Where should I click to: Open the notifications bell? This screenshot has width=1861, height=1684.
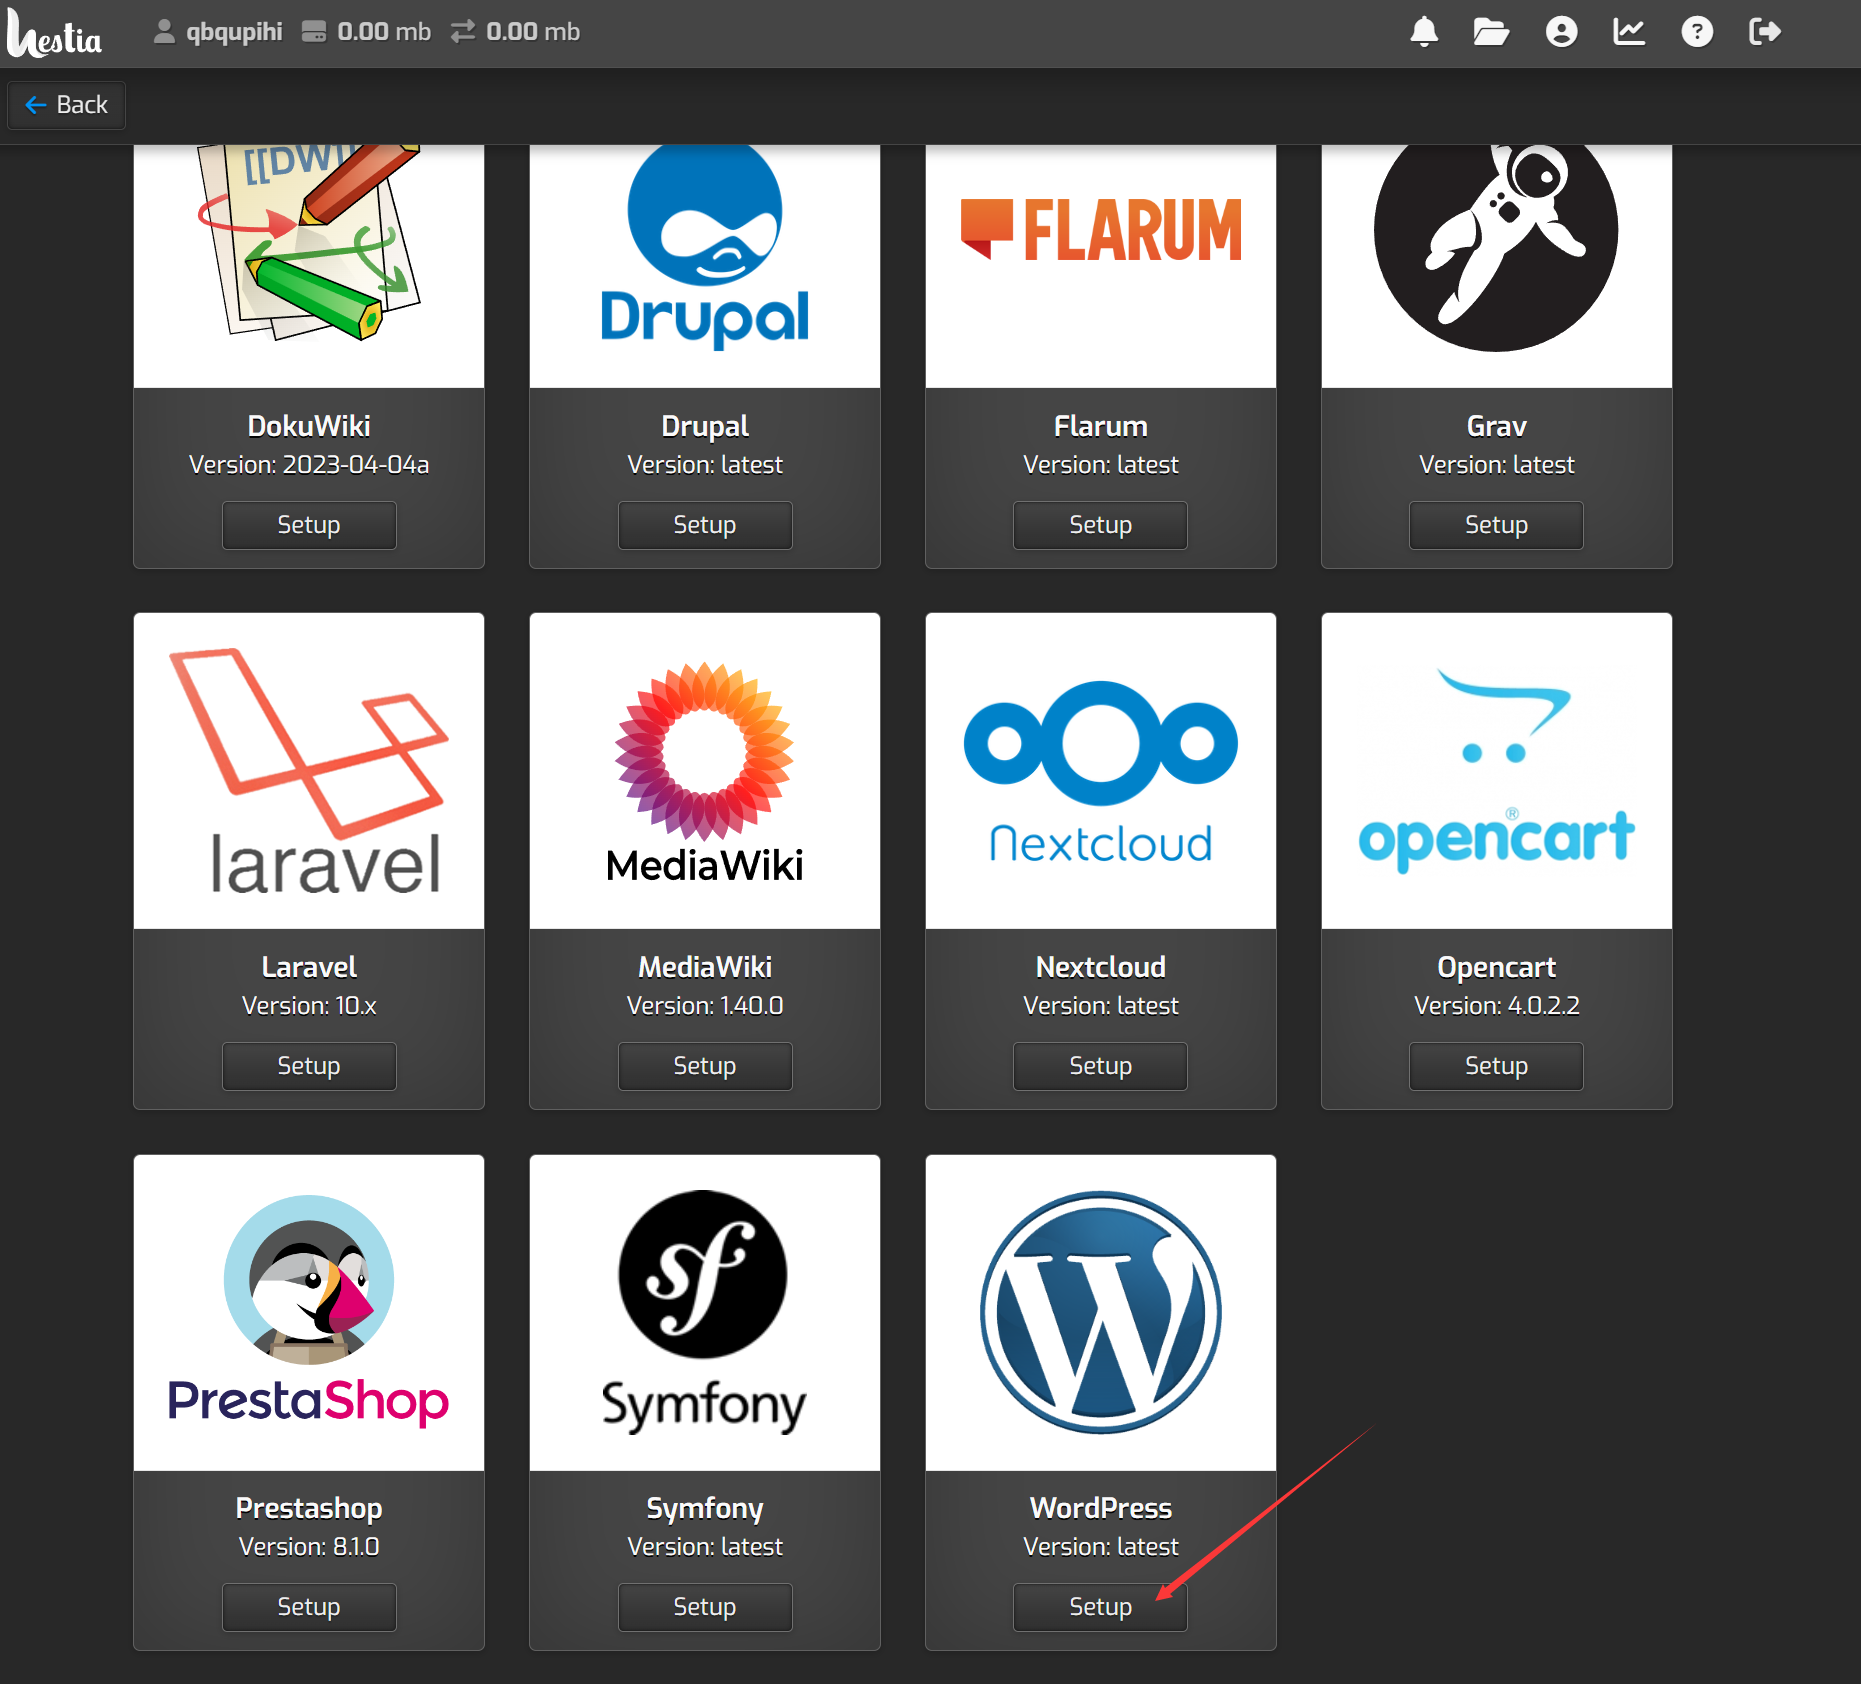click(1424, 32)
